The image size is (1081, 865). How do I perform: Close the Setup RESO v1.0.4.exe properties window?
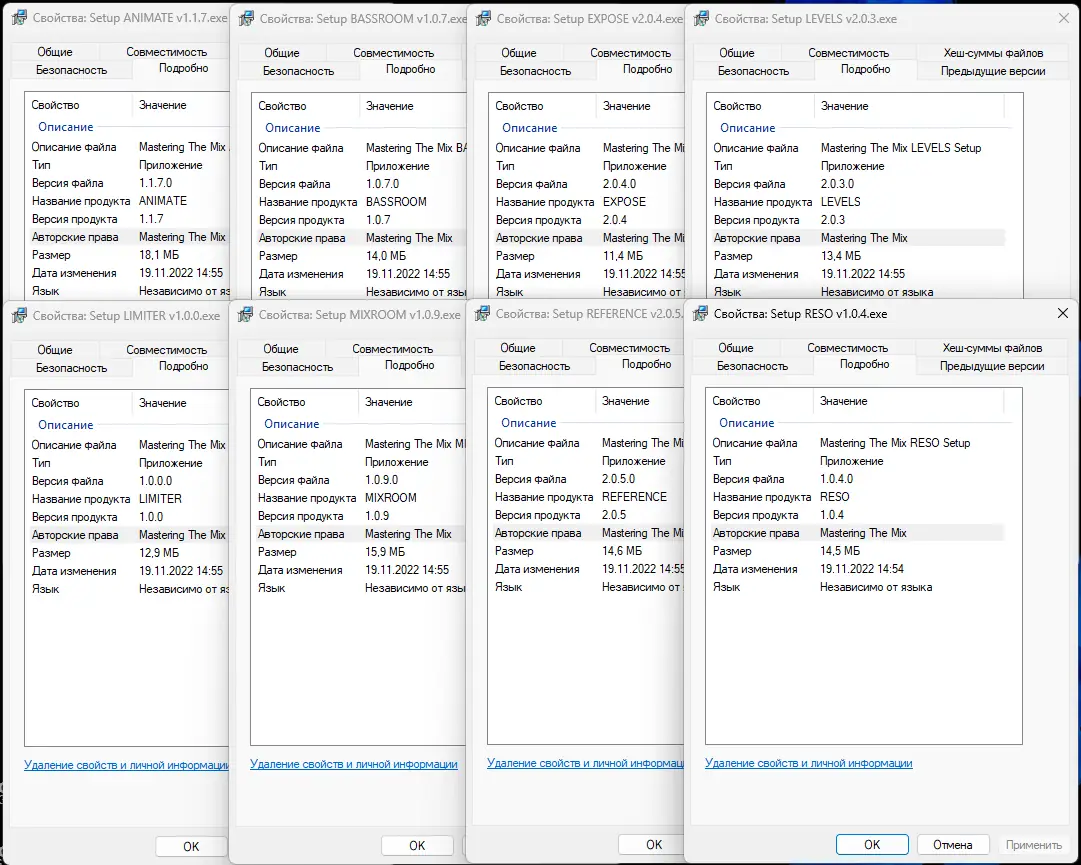click(1062, 314)
